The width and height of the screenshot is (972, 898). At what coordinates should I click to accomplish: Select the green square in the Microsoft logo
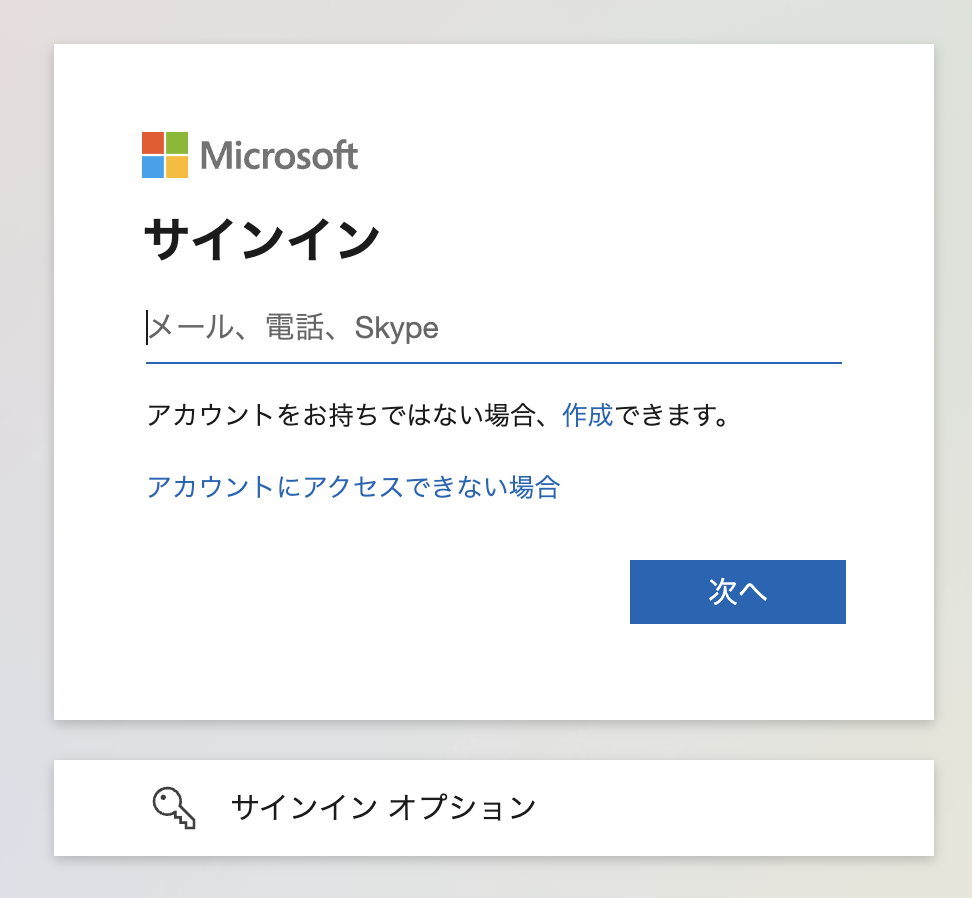pos(178,143)
